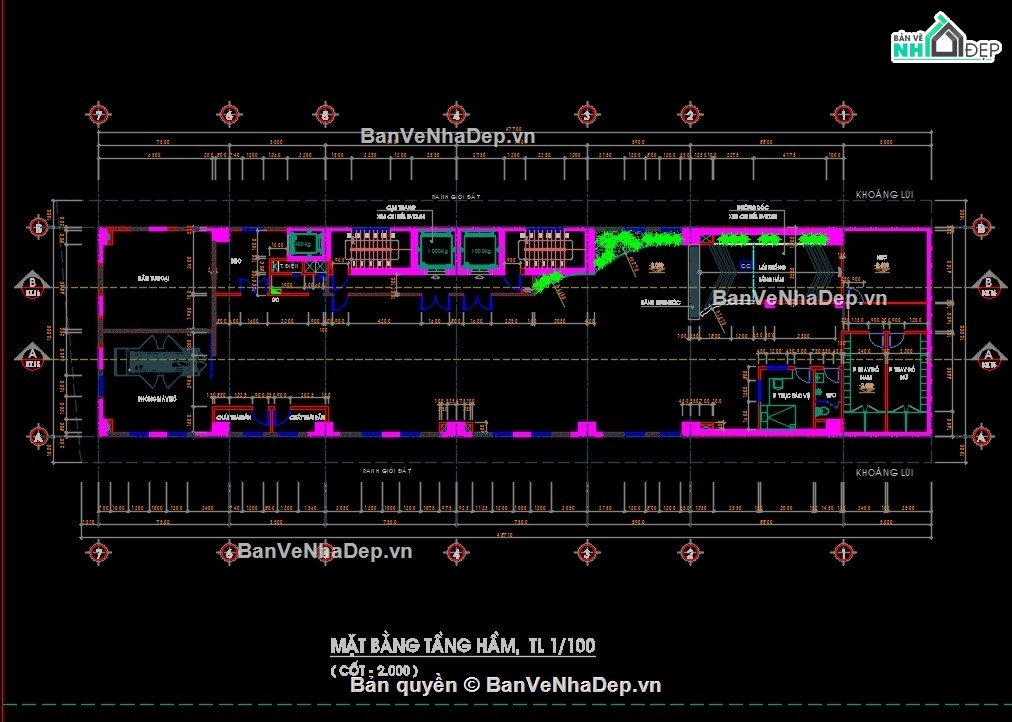Click circular axis marker B on left edge
Screen dimensions: 1012x722
[x=39, y=227]
